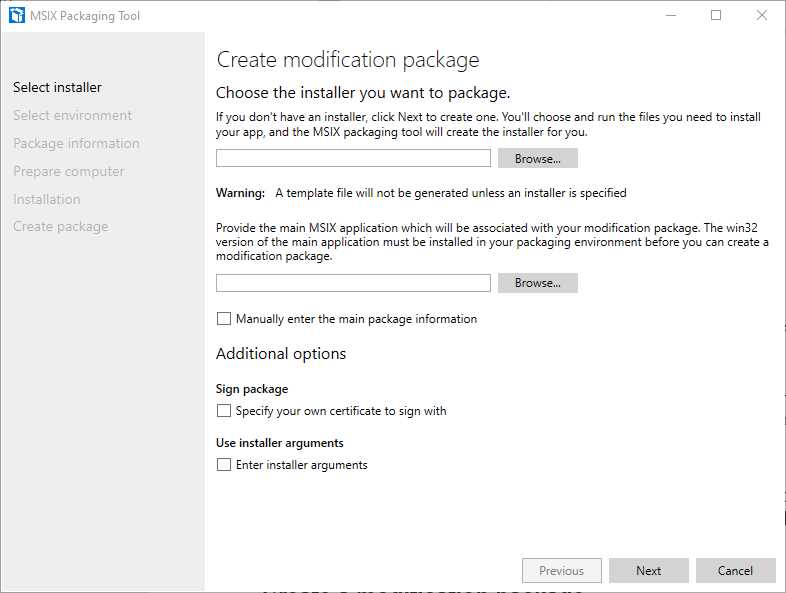Viewport: 786px width, 593px height.
Task: Browse for the main MSIX application
Action: click(x=538, y=283)
